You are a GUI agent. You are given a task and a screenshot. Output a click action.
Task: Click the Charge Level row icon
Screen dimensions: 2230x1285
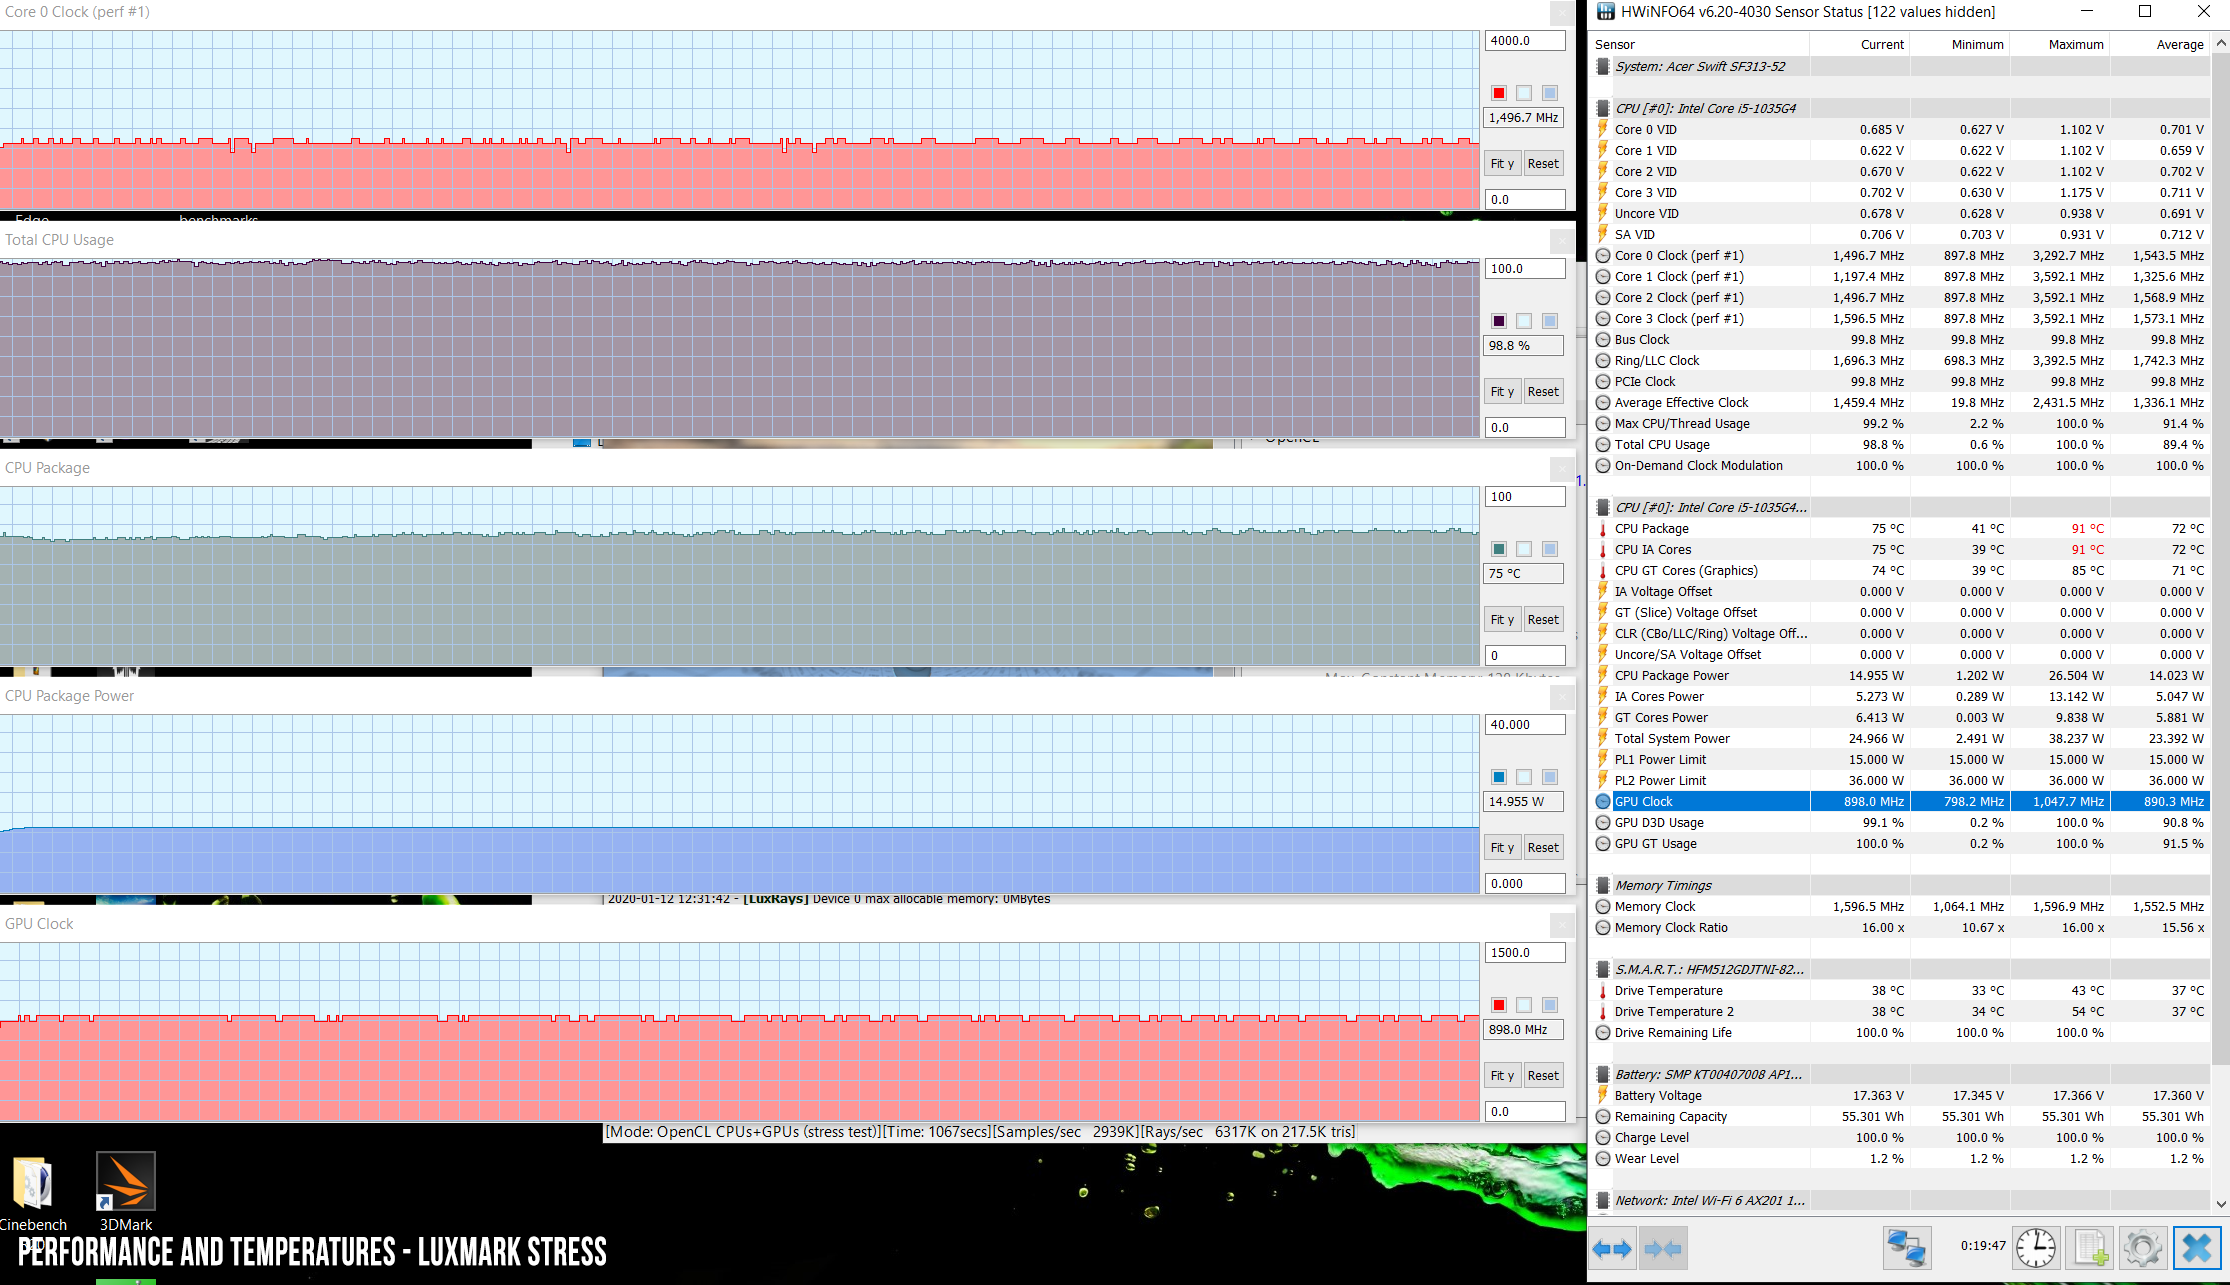click(x=1603, y=1138)
